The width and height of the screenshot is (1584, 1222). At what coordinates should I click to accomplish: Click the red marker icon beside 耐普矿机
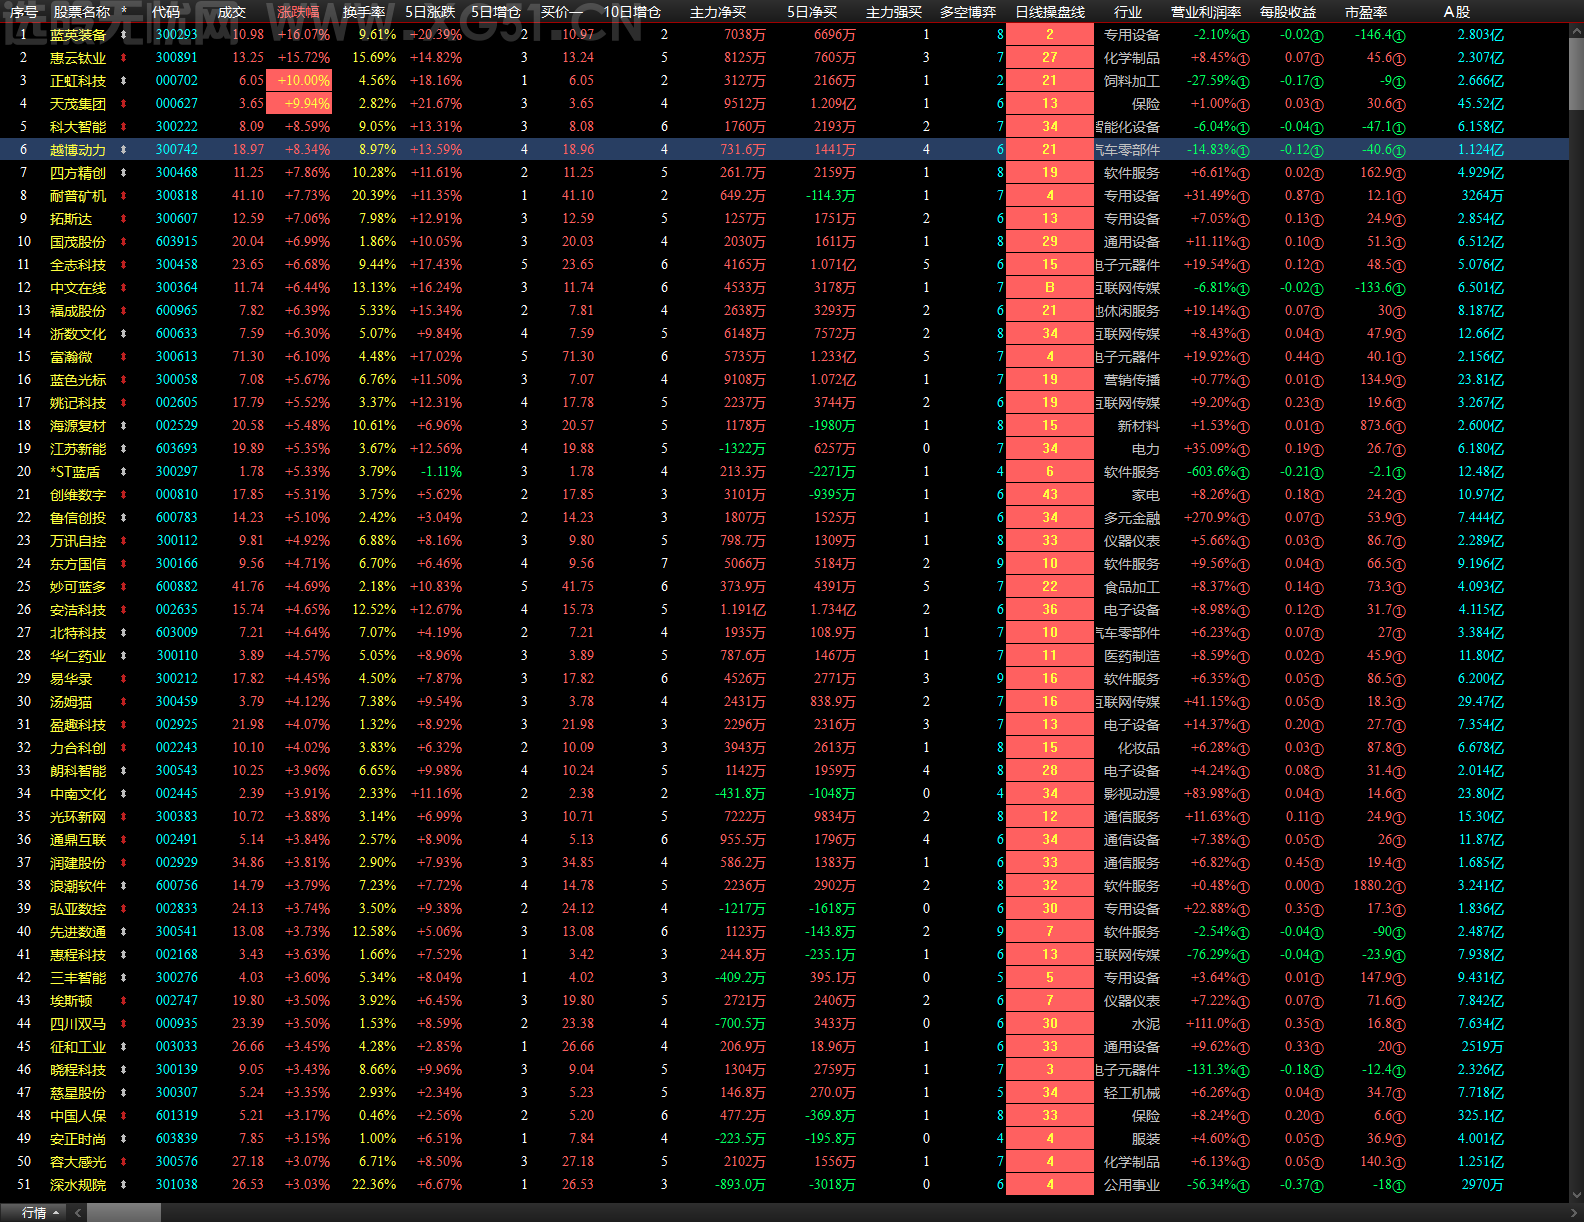(x=124, y=196)
